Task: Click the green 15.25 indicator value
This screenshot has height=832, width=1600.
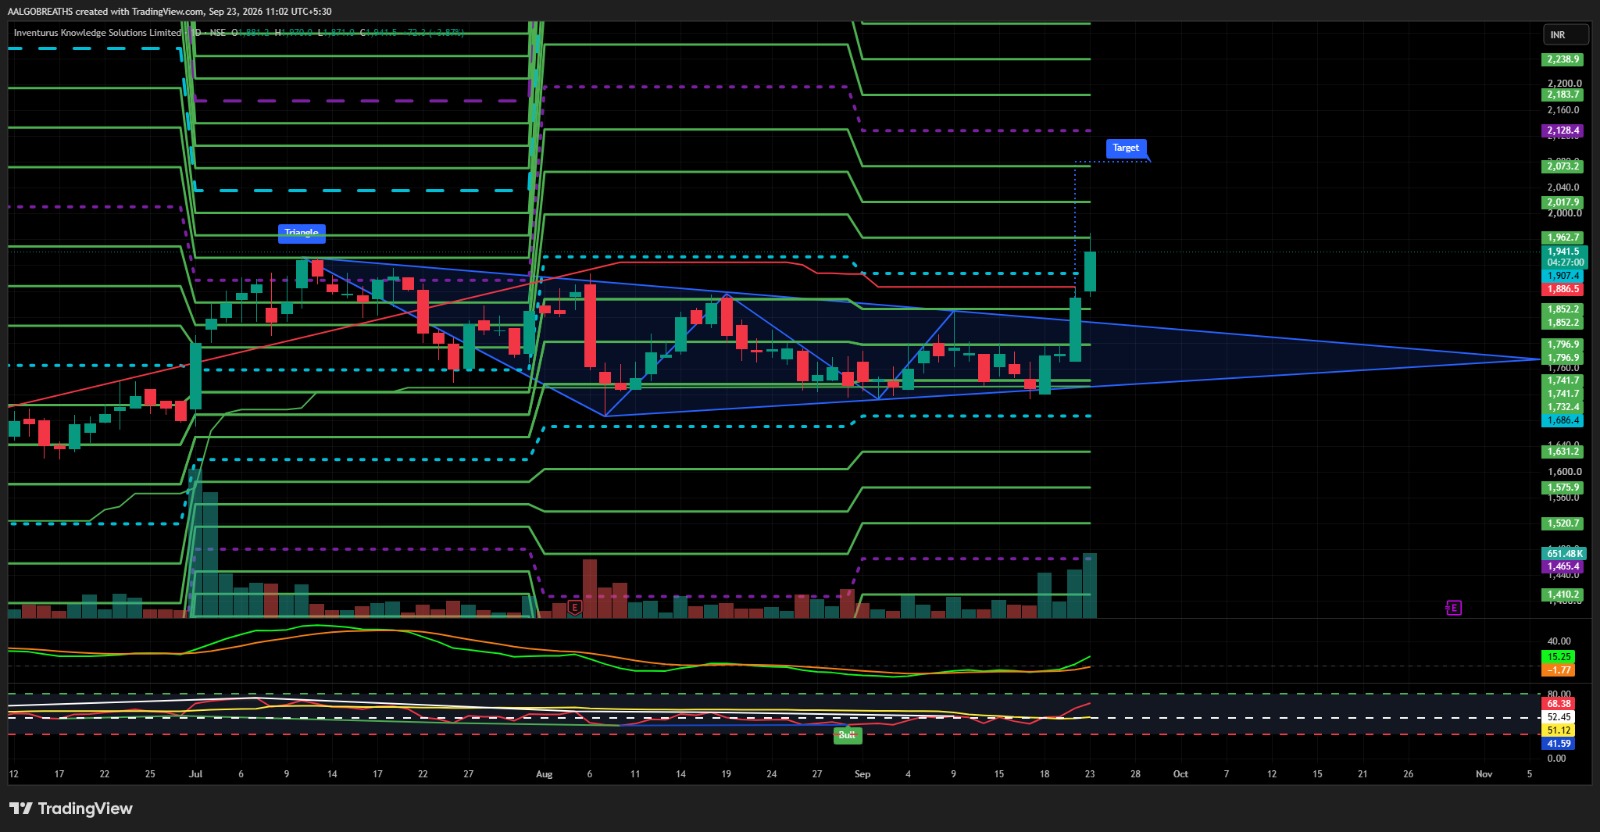Action: (x=1559, y=657)
